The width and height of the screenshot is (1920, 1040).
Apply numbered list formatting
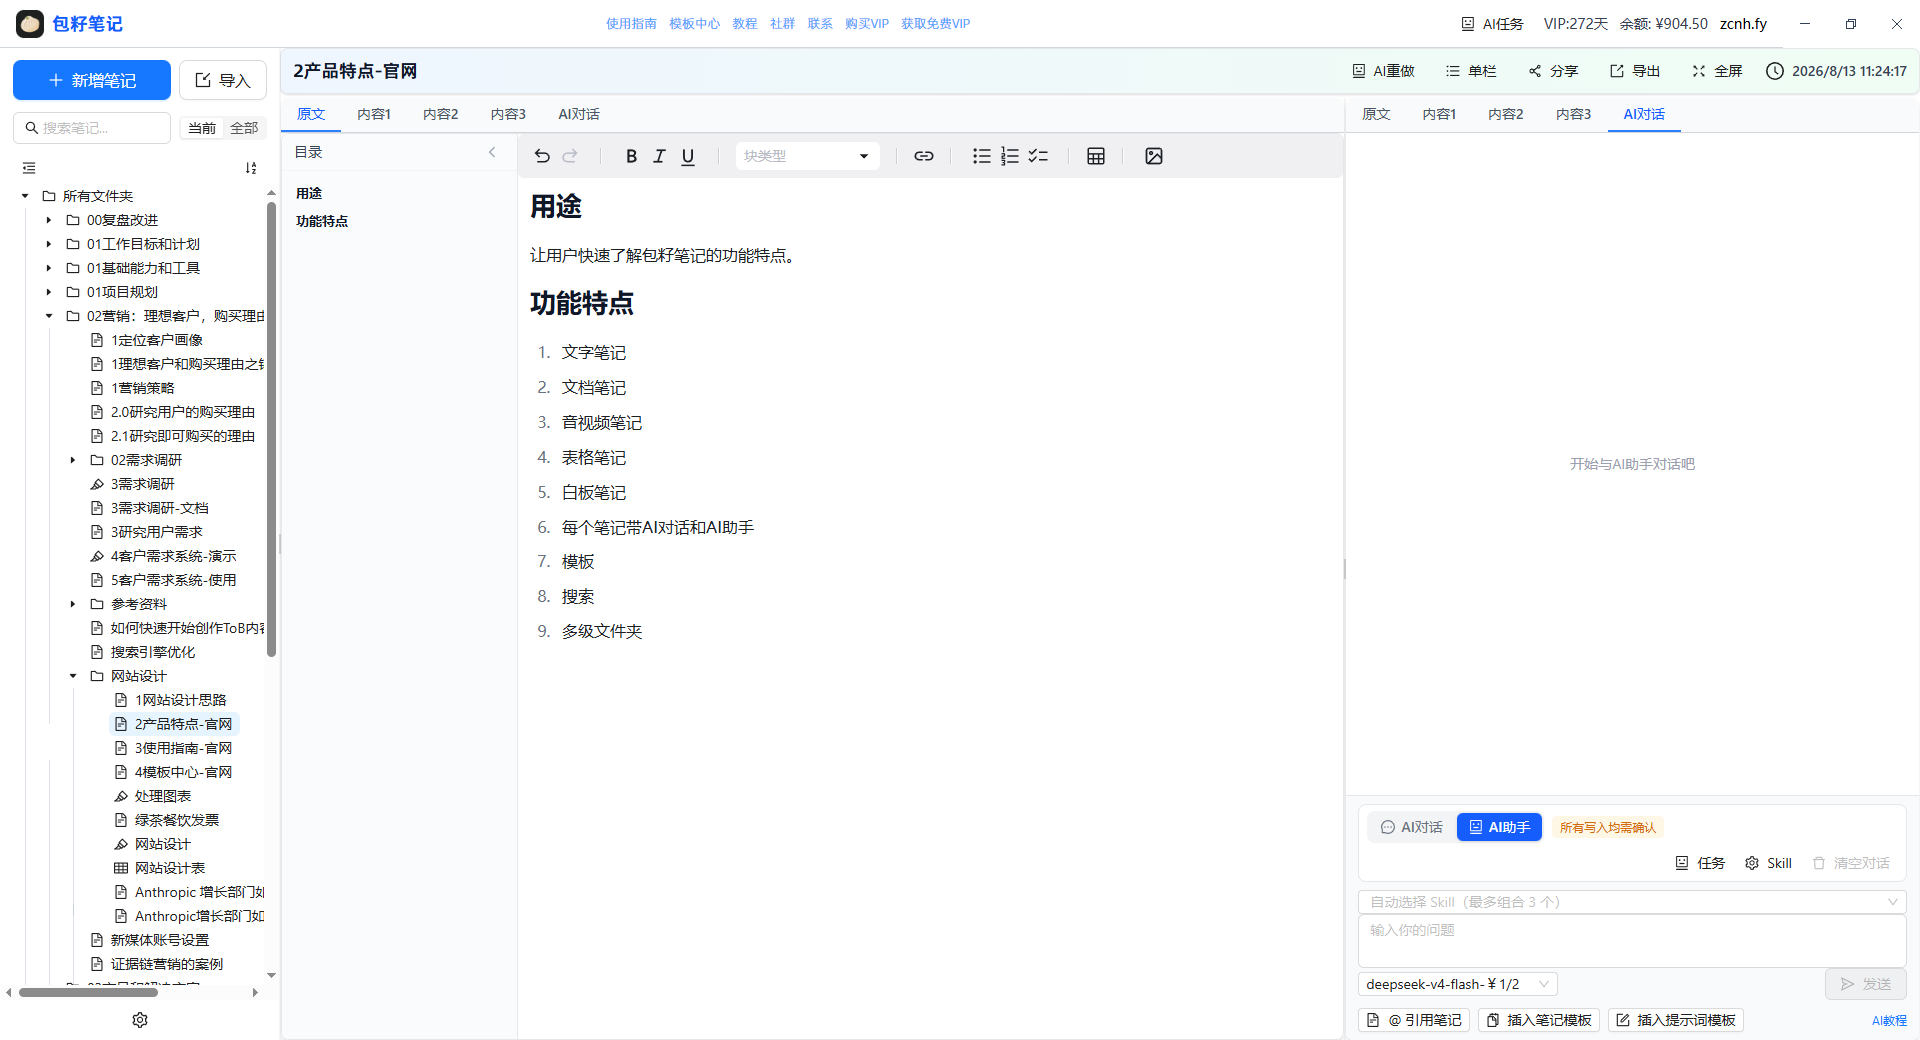(1010, 156)
